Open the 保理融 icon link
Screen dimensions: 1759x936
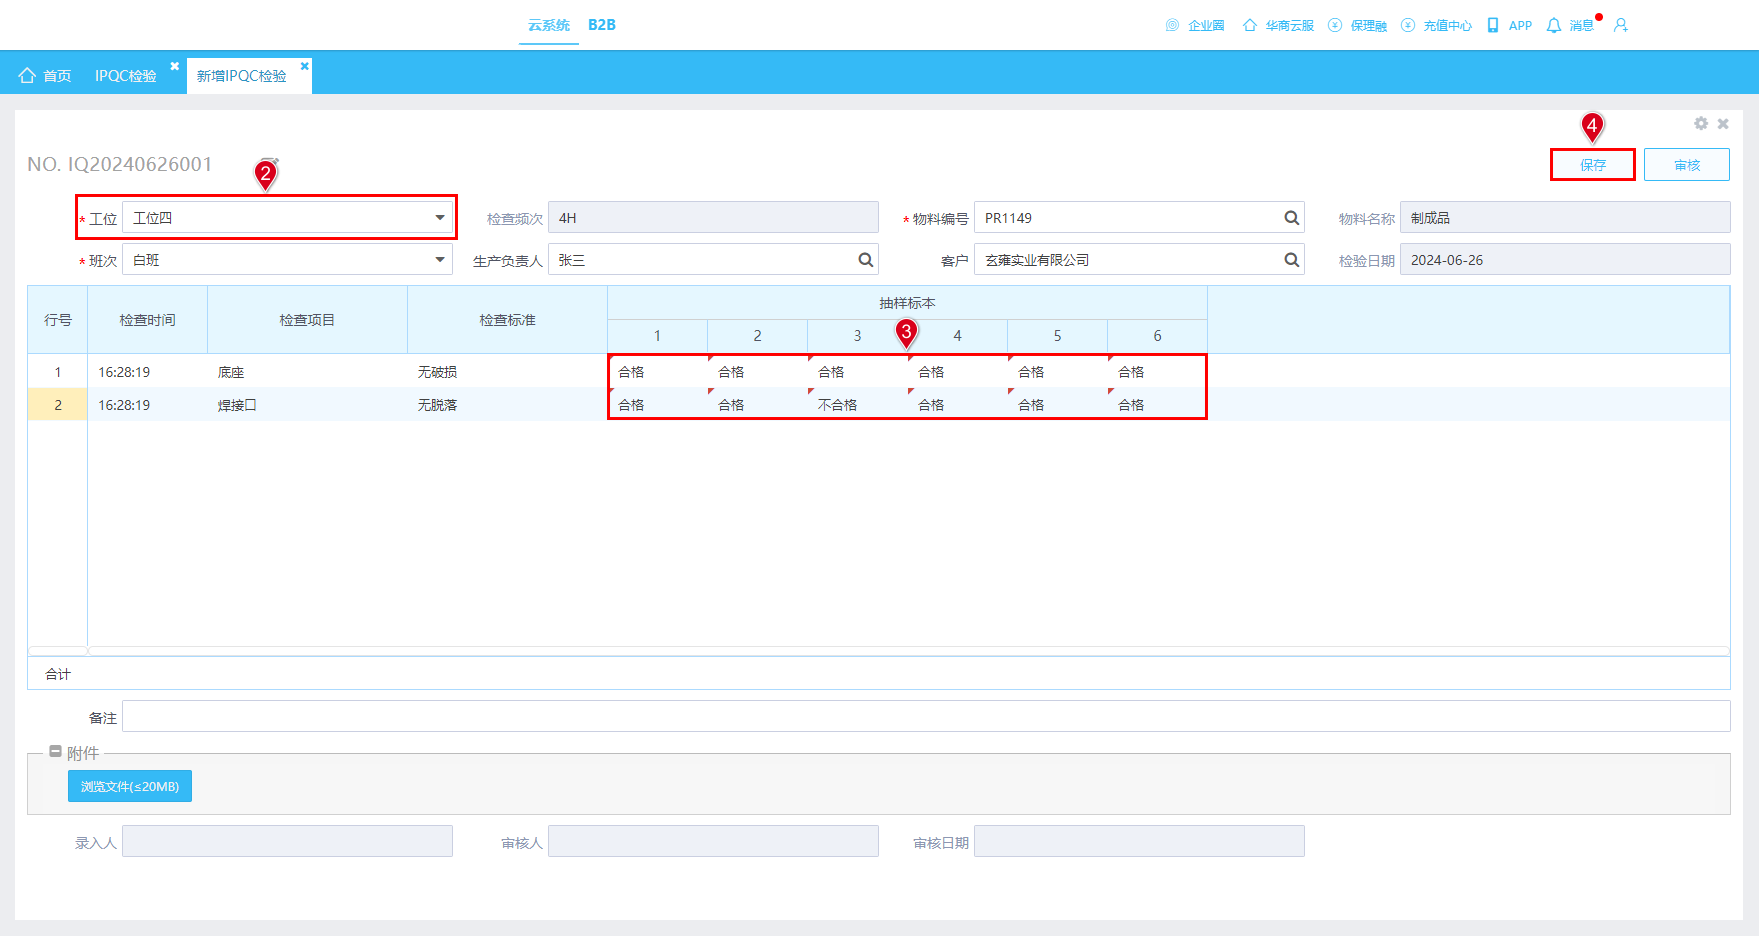(x=1357, y=25)
